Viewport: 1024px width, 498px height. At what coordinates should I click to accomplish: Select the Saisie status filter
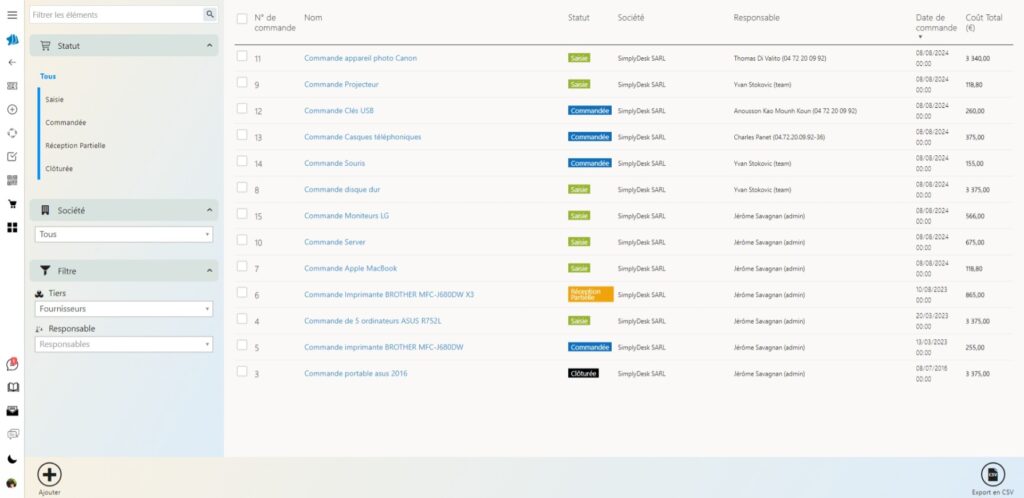click(x=55, y=100)
